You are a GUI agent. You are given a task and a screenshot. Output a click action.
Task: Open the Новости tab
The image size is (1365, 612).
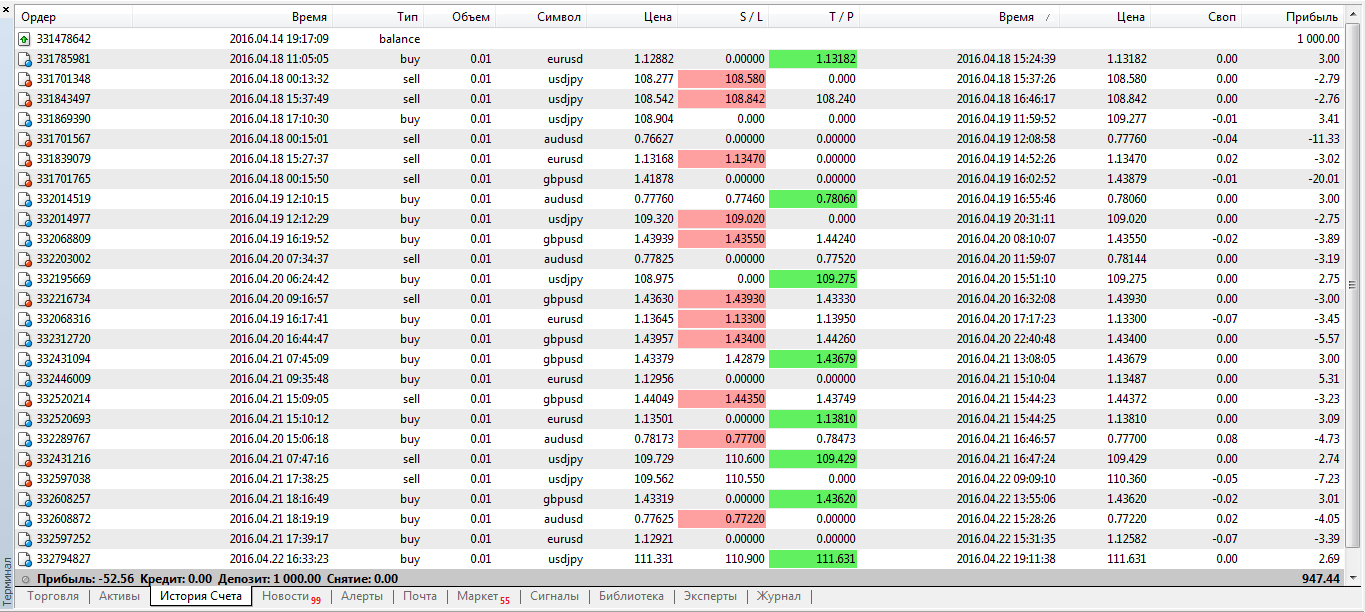pyautogui.click(x=291, y=596)
